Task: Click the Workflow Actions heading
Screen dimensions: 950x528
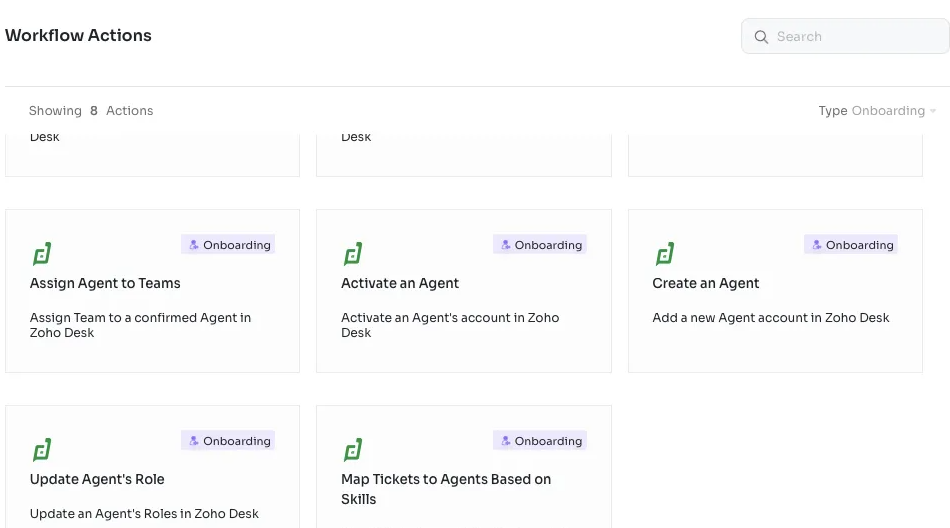Action: pos(78,35)
